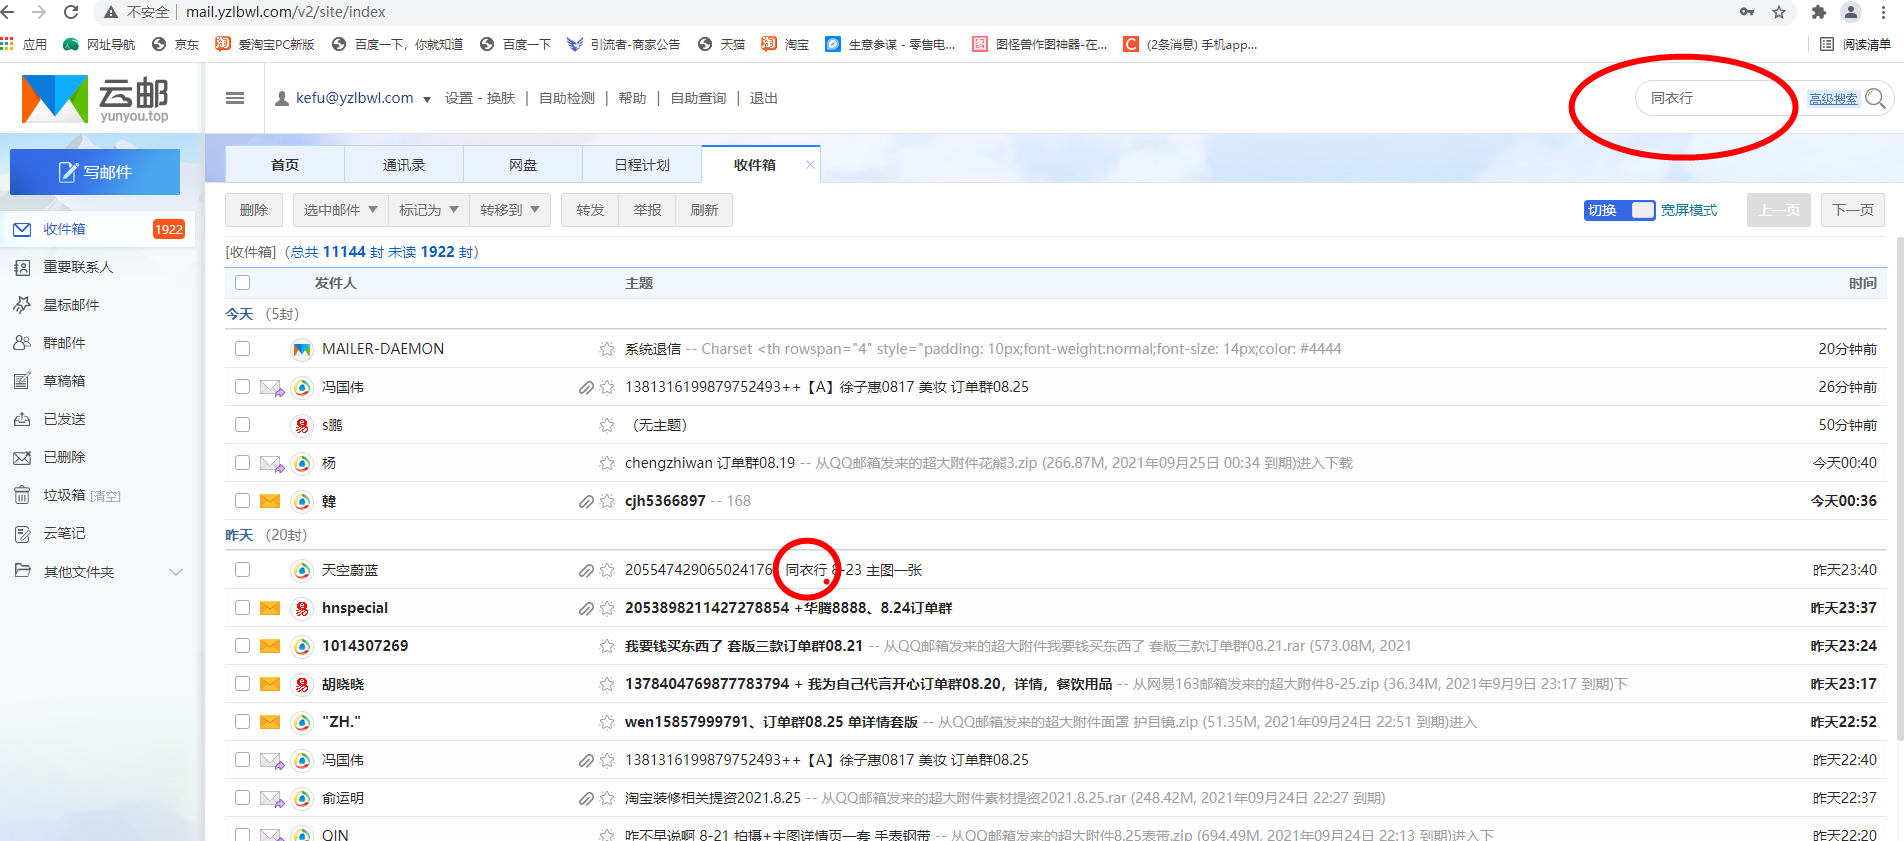The height and width of the screenshot is (841, 1904).
Task: Expand the 标记为 dropdown
Action: (428, 210)
